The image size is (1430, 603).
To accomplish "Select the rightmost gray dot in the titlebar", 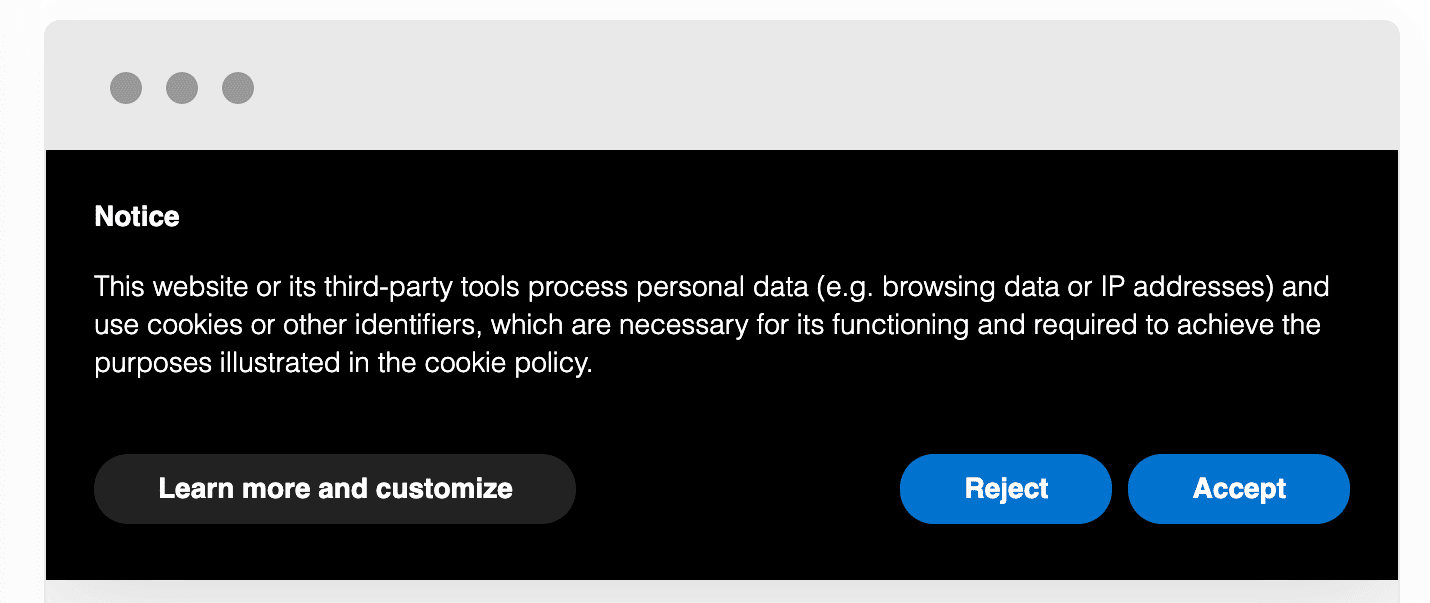I will coord(237,88).
